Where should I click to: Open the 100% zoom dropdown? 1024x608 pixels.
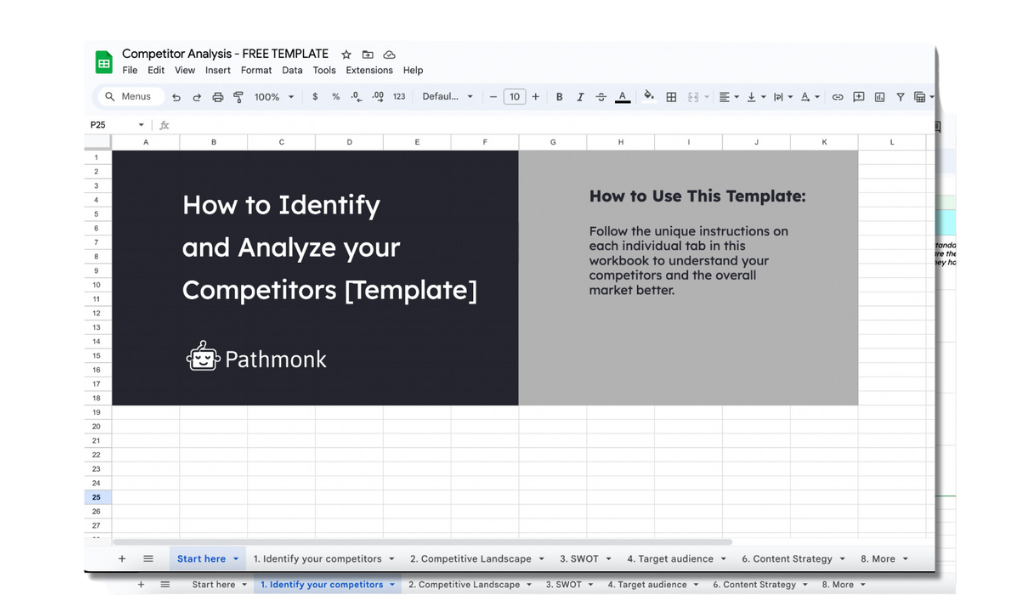tap(273, 97)
